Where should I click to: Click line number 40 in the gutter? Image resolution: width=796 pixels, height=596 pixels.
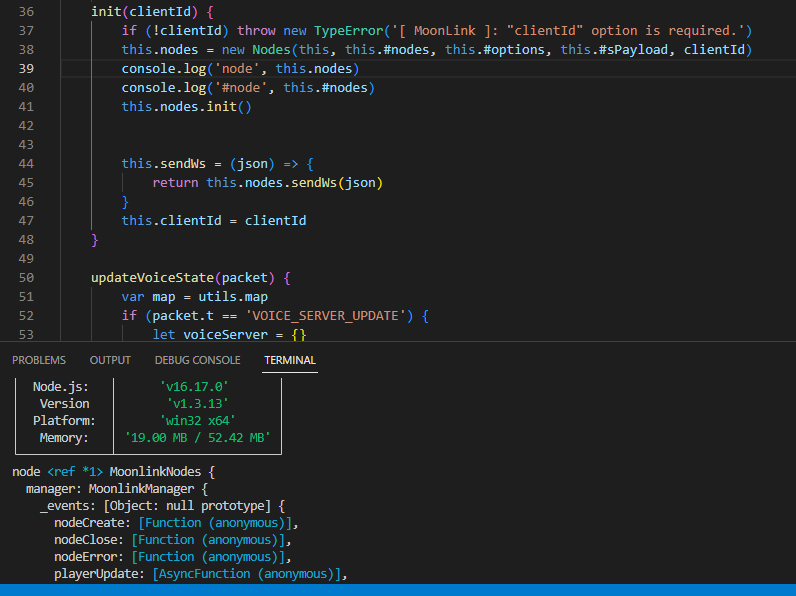click(x=26, y=88)
